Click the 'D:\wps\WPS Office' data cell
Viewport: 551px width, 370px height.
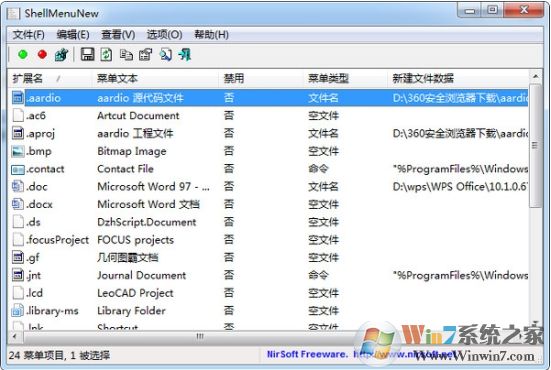(x=460, y=187)
